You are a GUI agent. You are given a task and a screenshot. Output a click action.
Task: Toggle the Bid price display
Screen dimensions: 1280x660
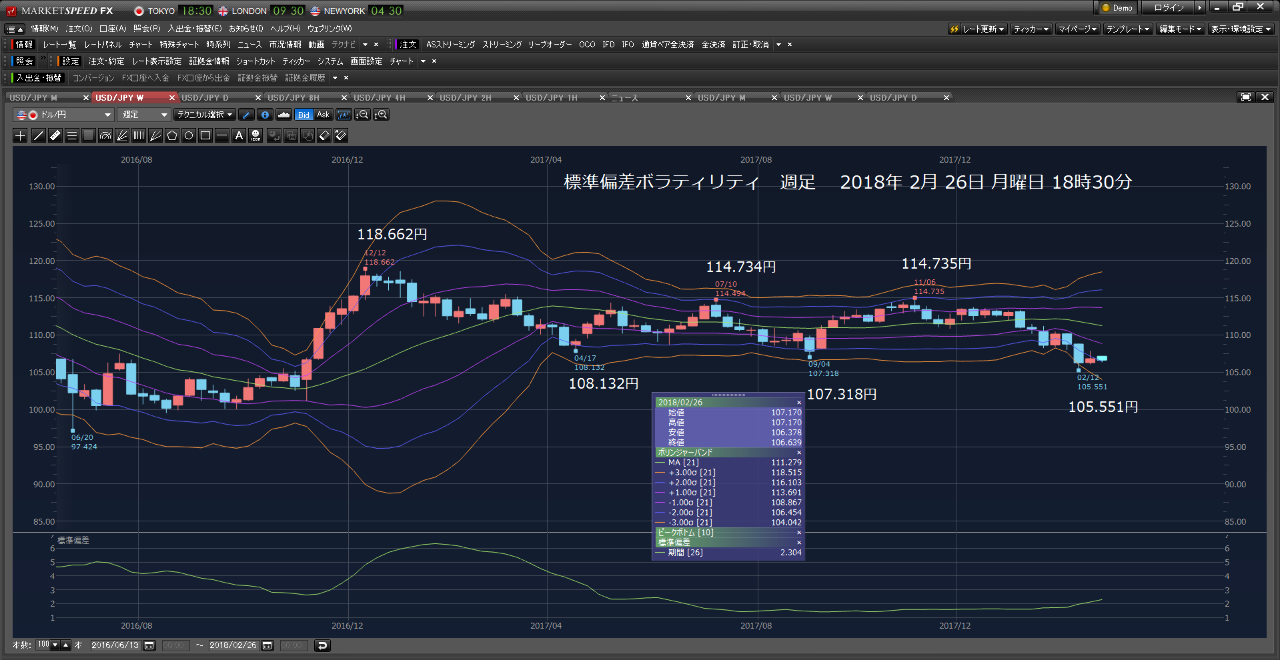(x=303, y=115)
